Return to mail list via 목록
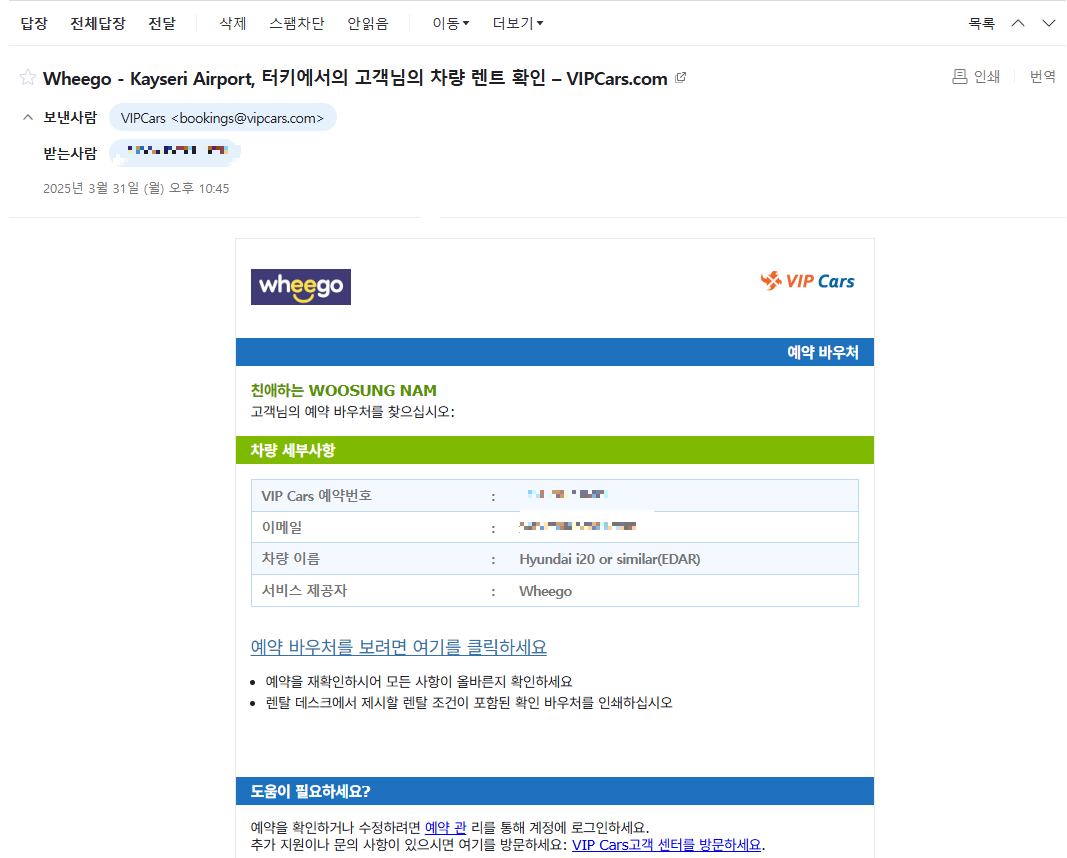Viewport: 1067px width, 858px height. pyautogui.click(x=982, y=23)
